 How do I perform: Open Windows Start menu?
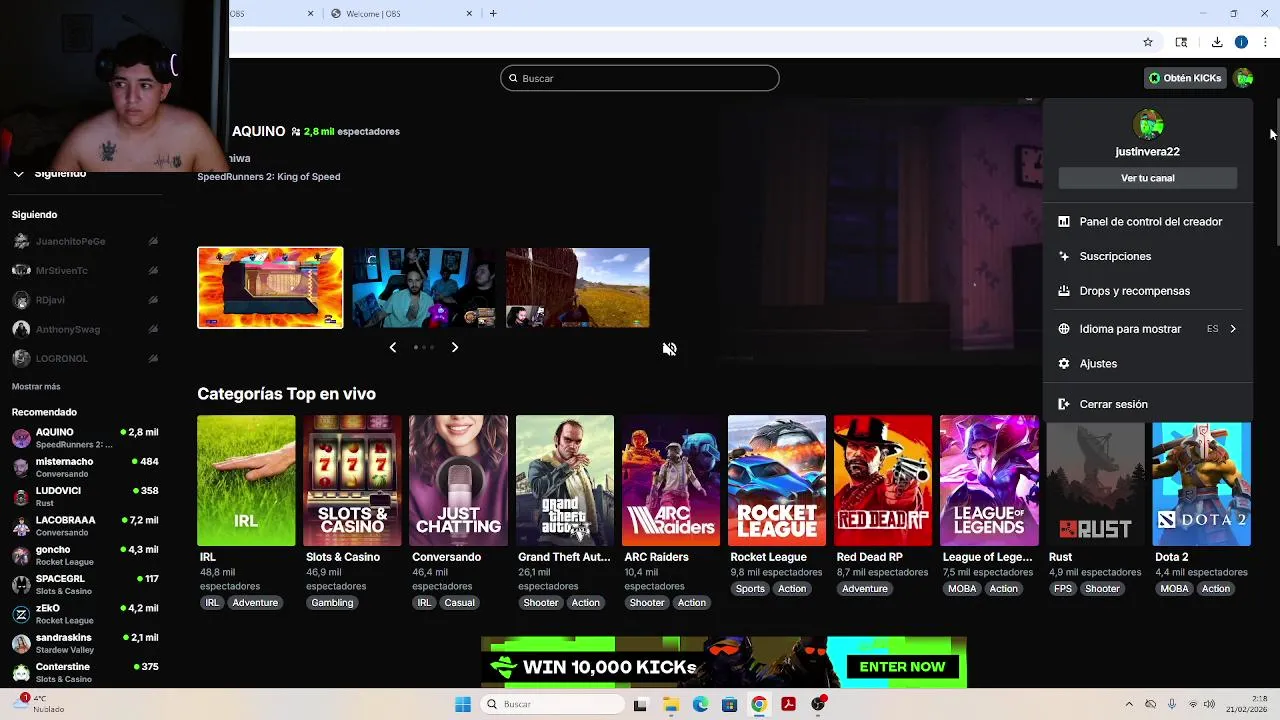tap(463, 704)
